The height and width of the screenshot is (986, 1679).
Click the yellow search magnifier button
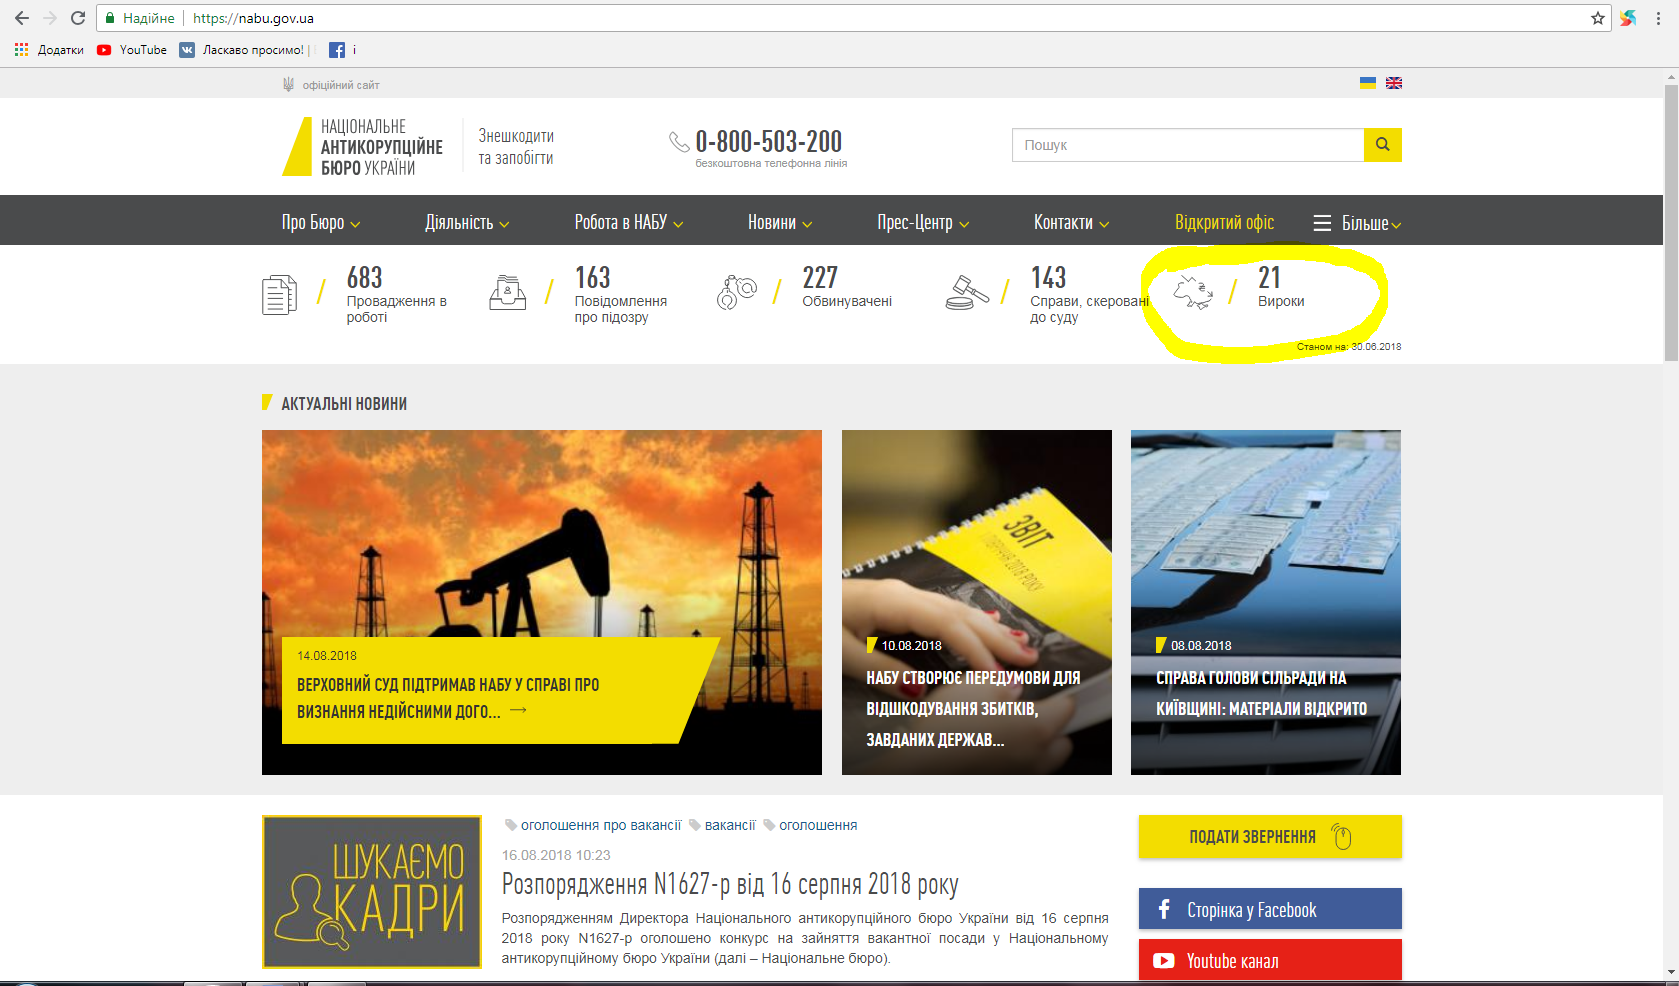pyautogui.click(x=1382, y=145)
